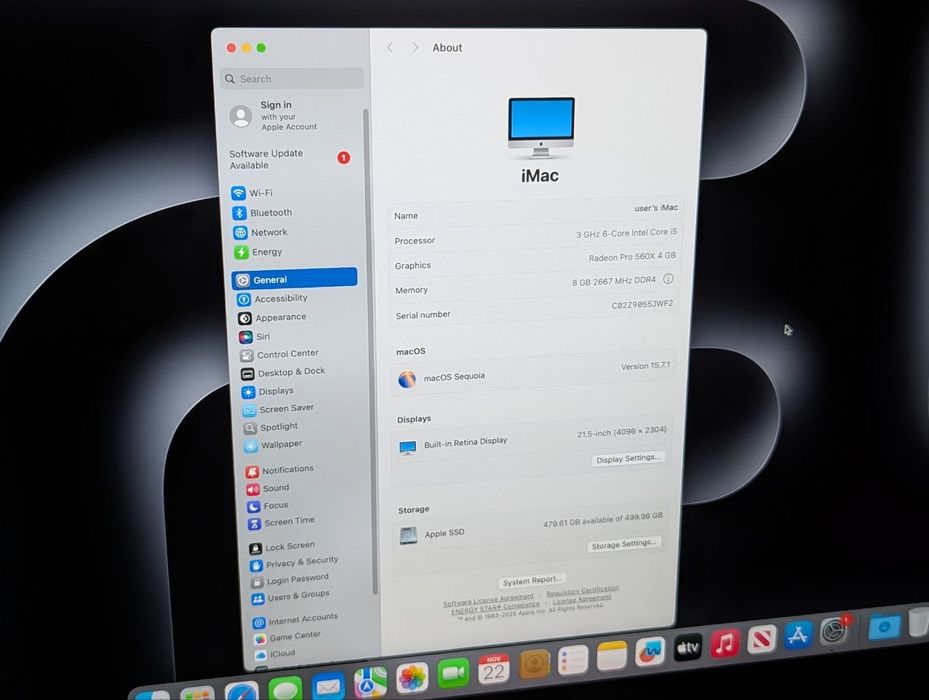Open FaceTime from the Dock

coord(453,673)
